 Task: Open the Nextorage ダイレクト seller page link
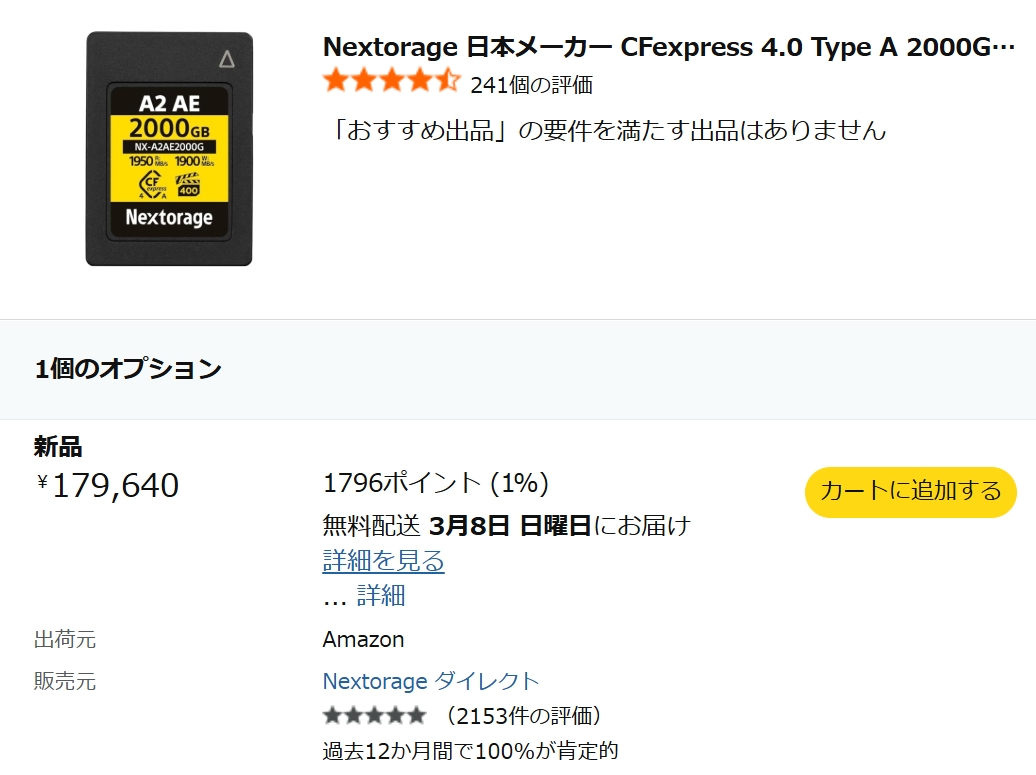(430, 682)
